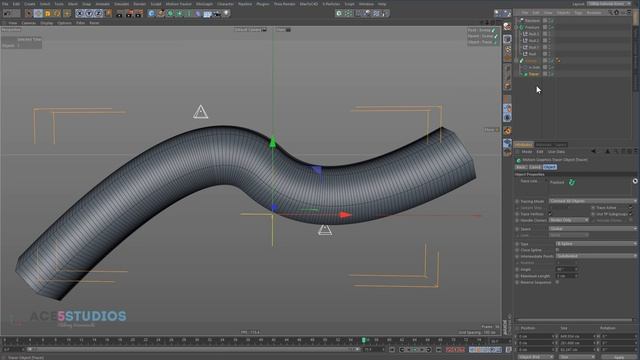Switch to Basic tab in attributes
Screen dimensions: 640x360
(x=521, y=167)
